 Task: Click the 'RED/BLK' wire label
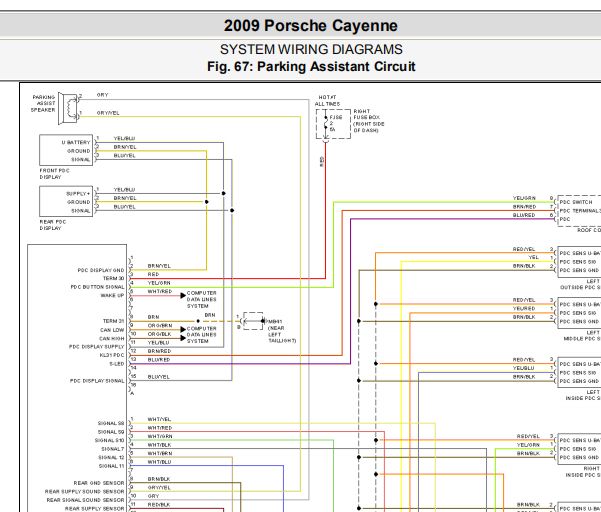click(x=159, y=505)
